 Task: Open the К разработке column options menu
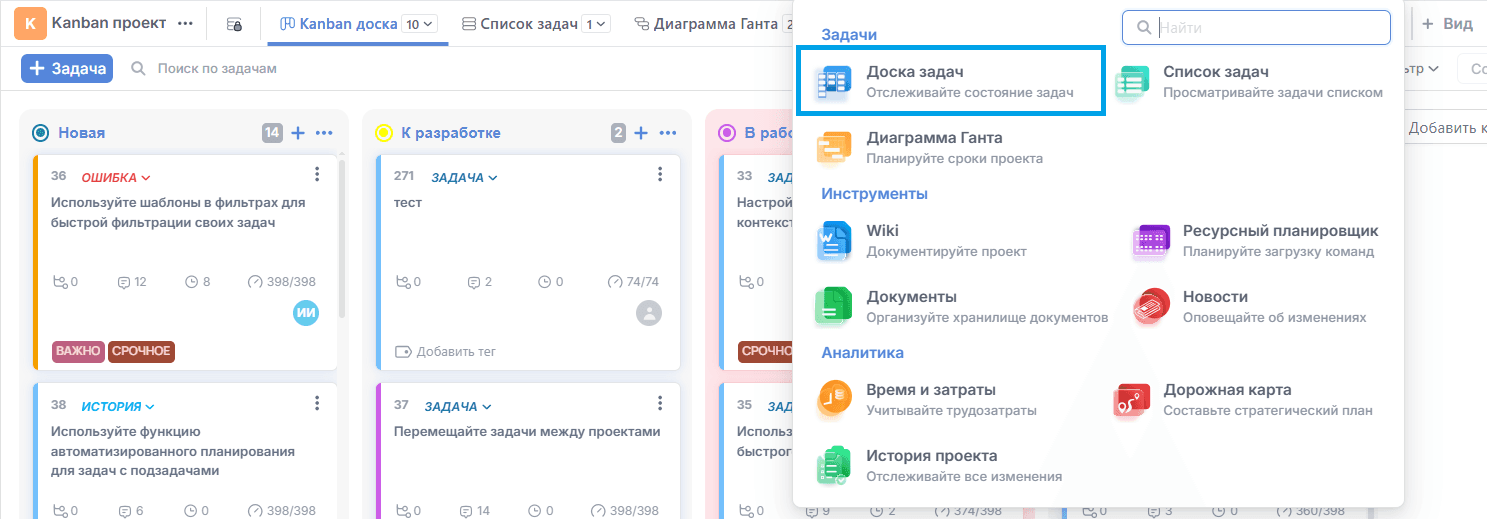pos(668,133)
